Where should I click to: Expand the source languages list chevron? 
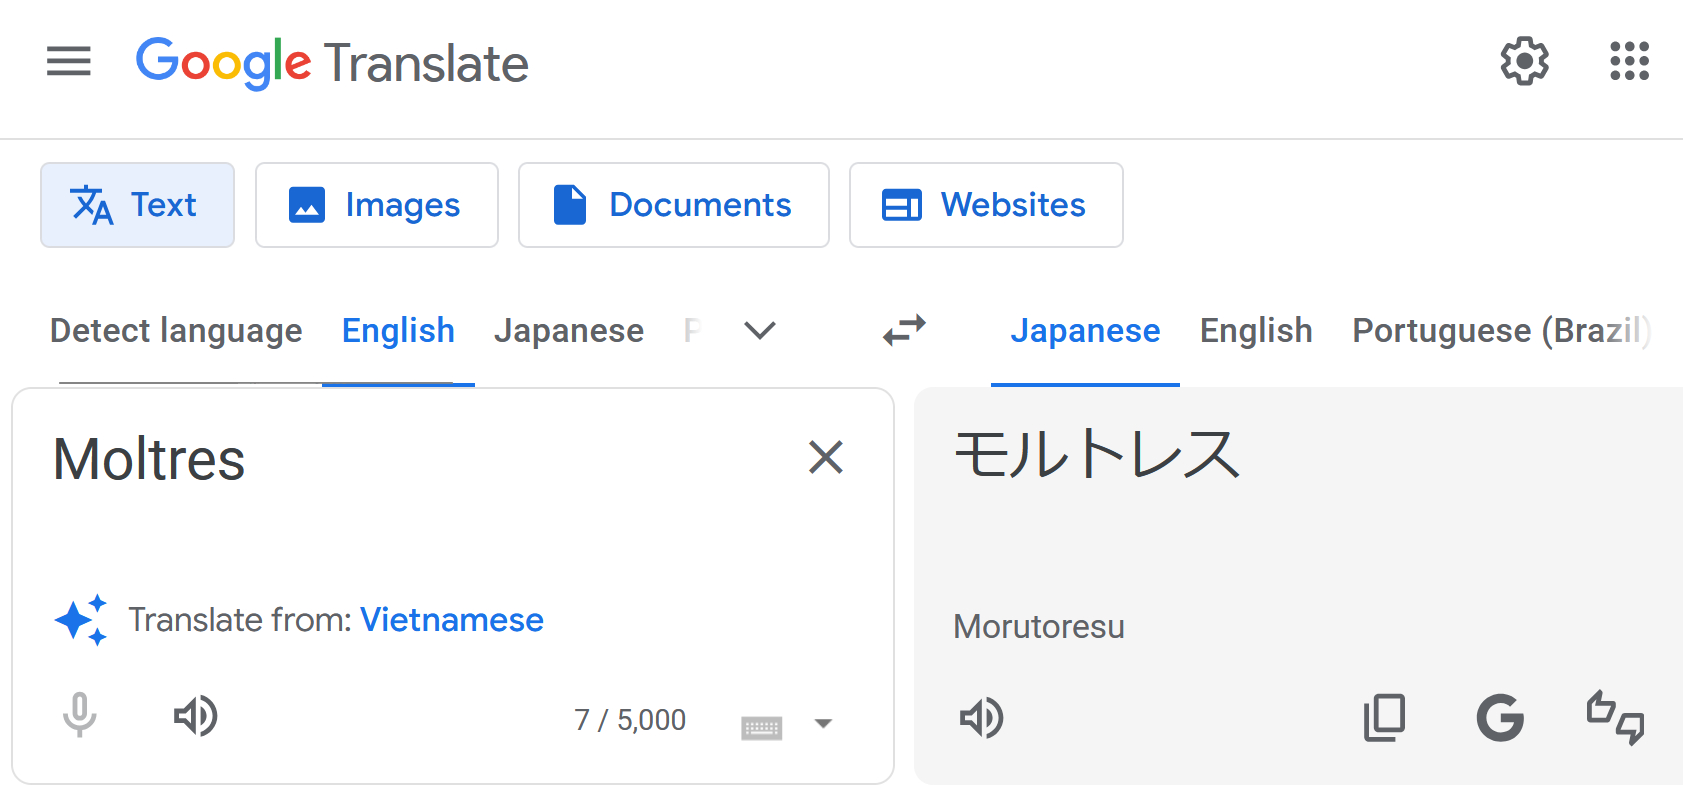pyautogui.click(x=760, y=331)
